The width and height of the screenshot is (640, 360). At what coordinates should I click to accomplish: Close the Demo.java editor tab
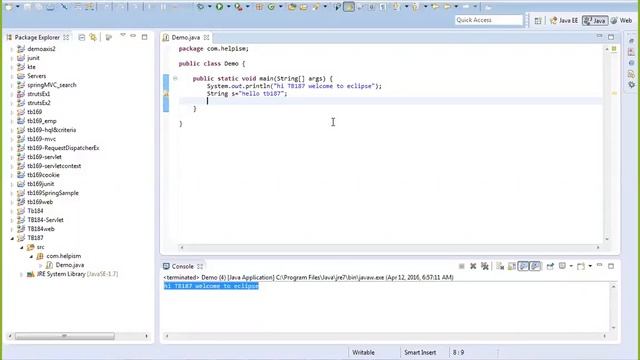[x=206, y=38]
